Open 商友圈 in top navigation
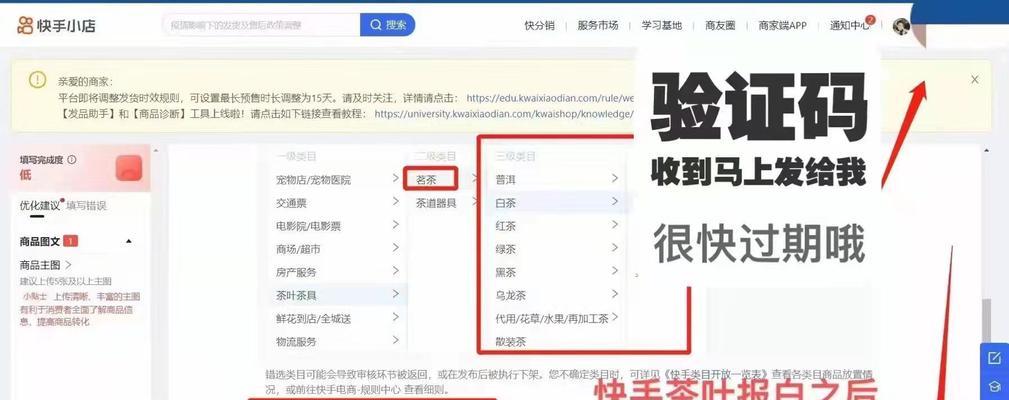 tap(720, 26)
